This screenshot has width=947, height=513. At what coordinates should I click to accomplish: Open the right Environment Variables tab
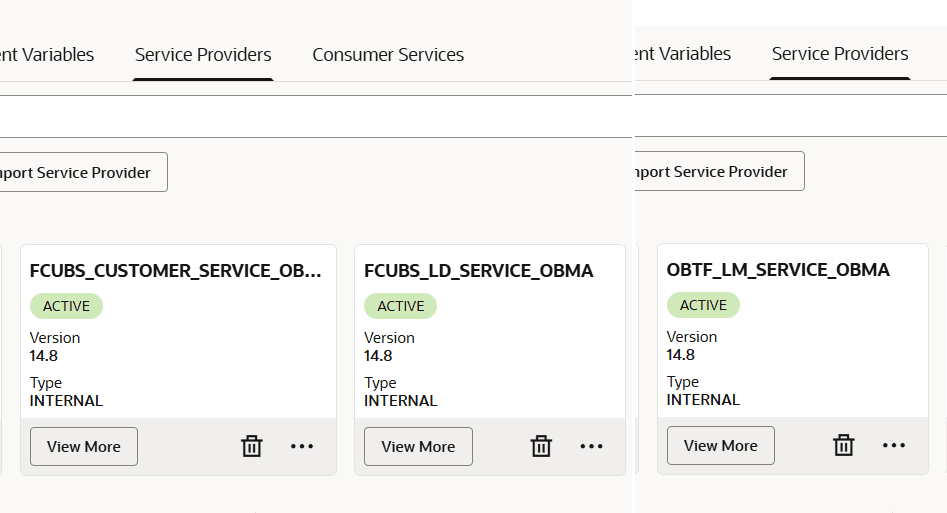tap(683, 54)
